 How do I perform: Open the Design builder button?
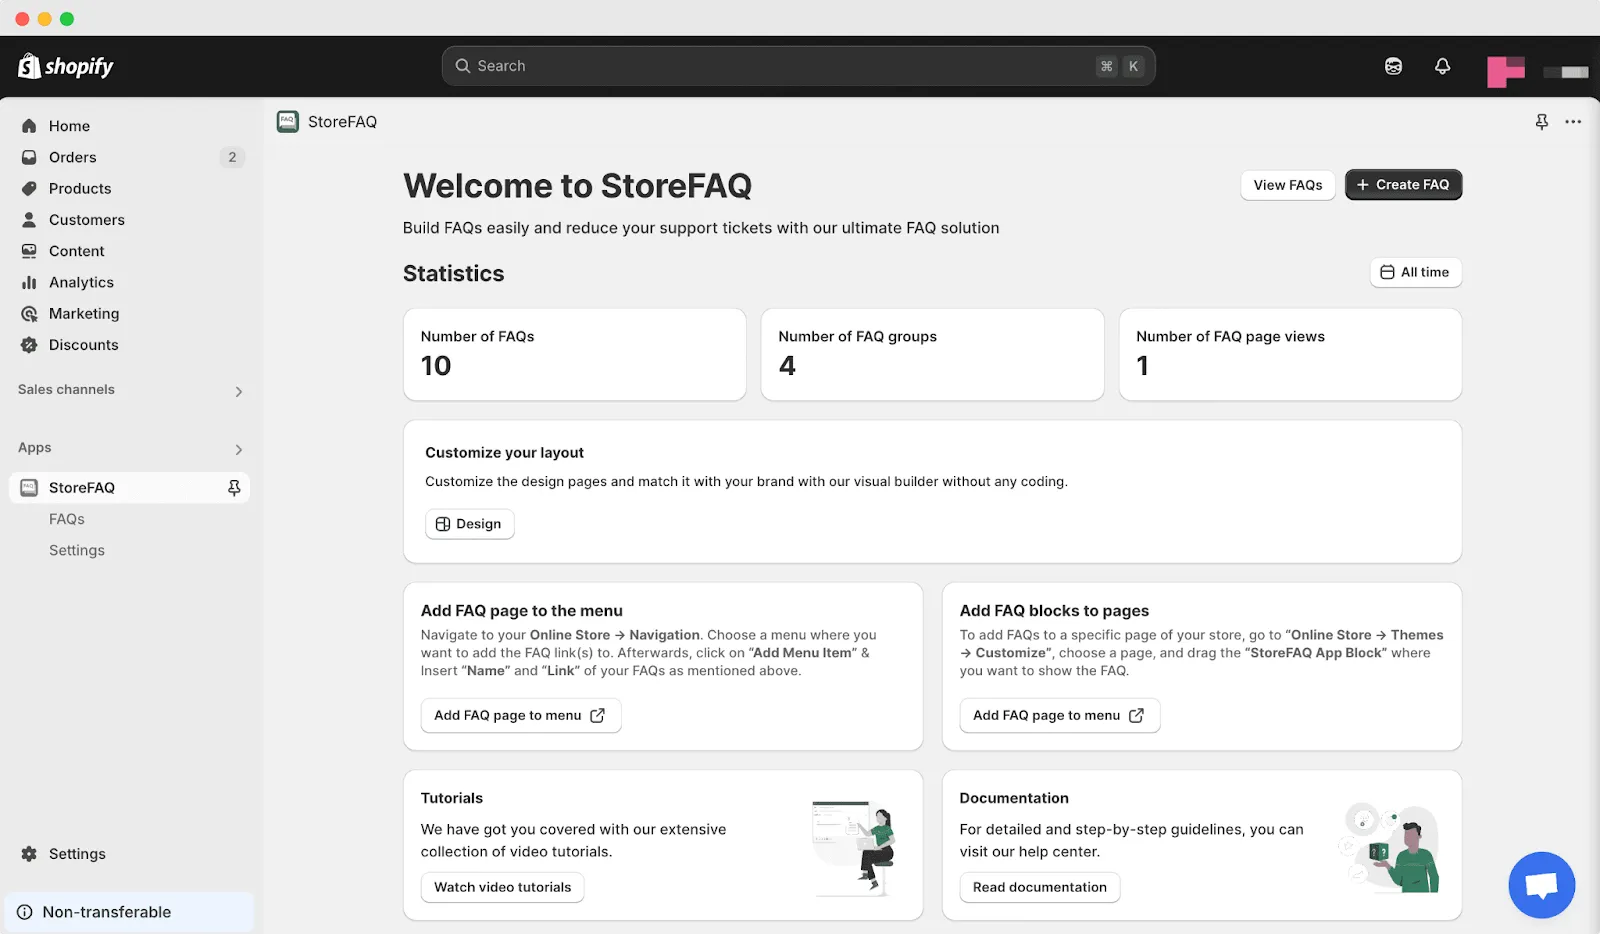click(x=470, y=524)
